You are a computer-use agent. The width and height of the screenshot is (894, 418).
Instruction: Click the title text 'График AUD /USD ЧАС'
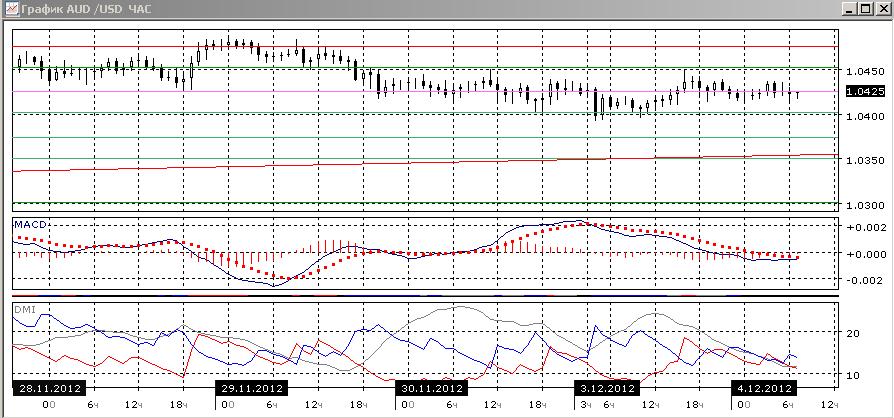86,9
